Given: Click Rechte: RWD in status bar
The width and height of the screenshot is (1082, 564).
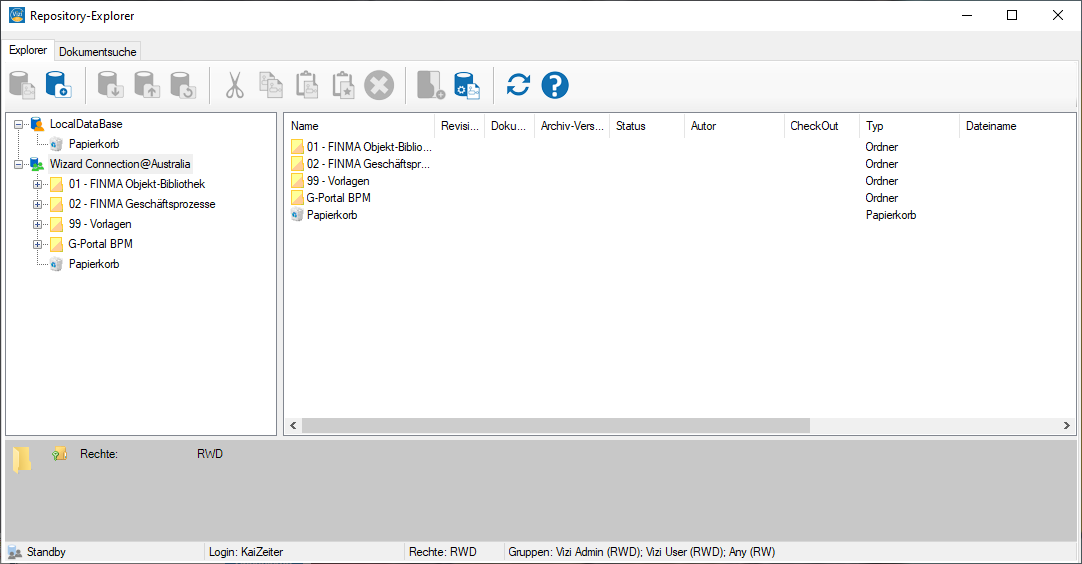Looking at the screenshot, I should click(x=443, y=552).
